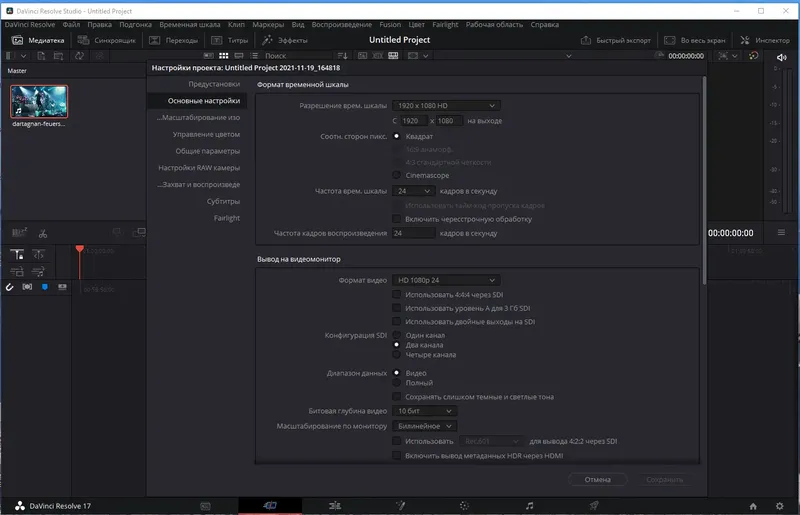
Task: Mute audio with the speaker icon
Action: pyautogui.click(x=781, y=57)
